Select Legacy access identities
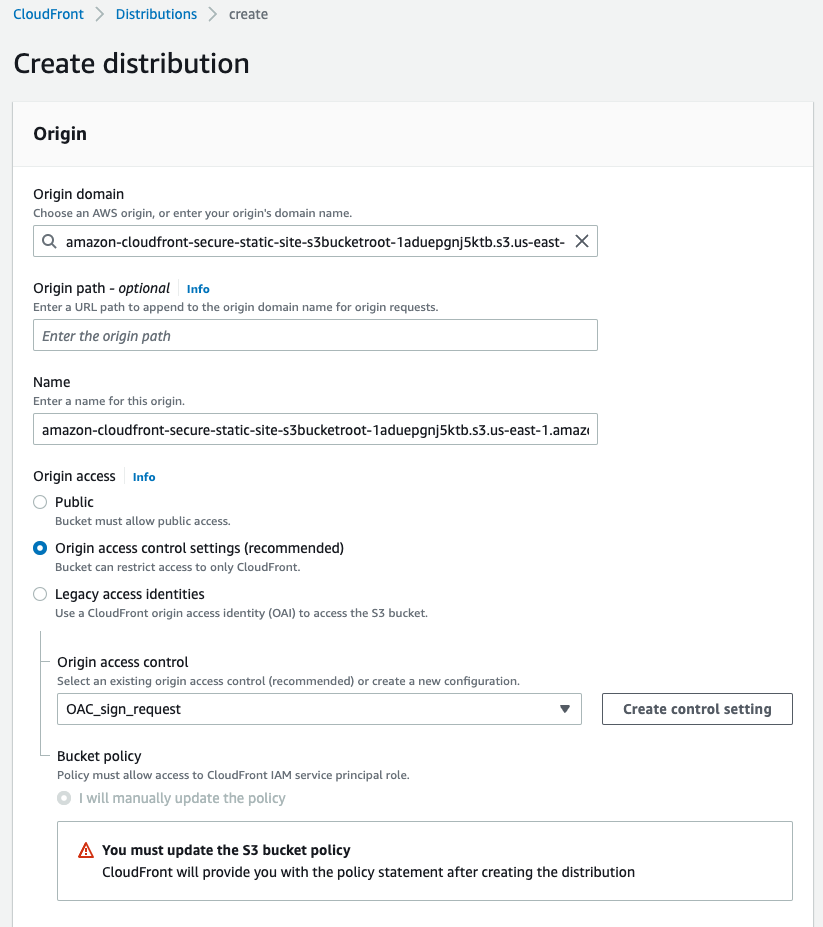This screenshot has width=823, height=927. pos(40,594)
